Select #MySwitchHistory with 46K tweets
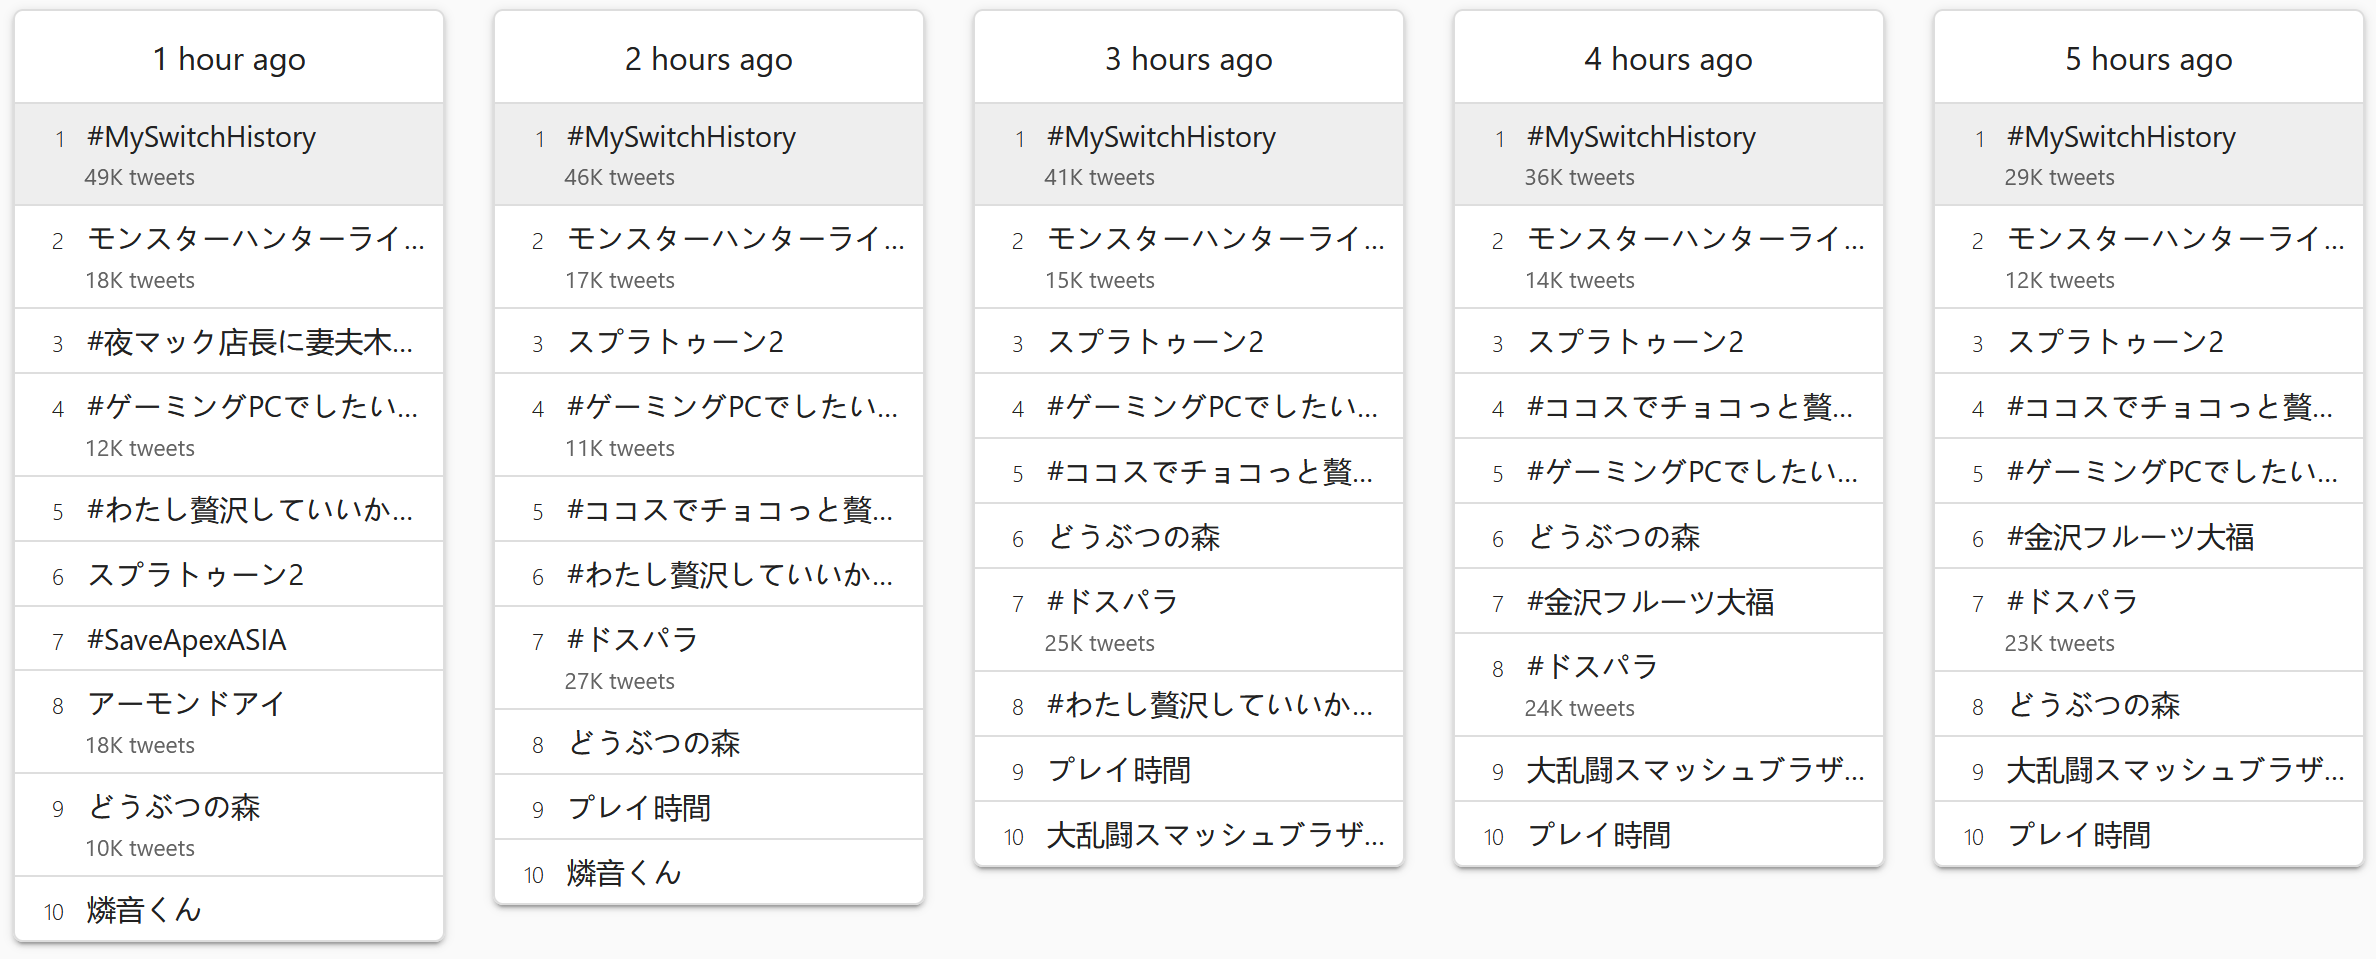The height and width of the screenshot is (959, 2376). (681, 137)
